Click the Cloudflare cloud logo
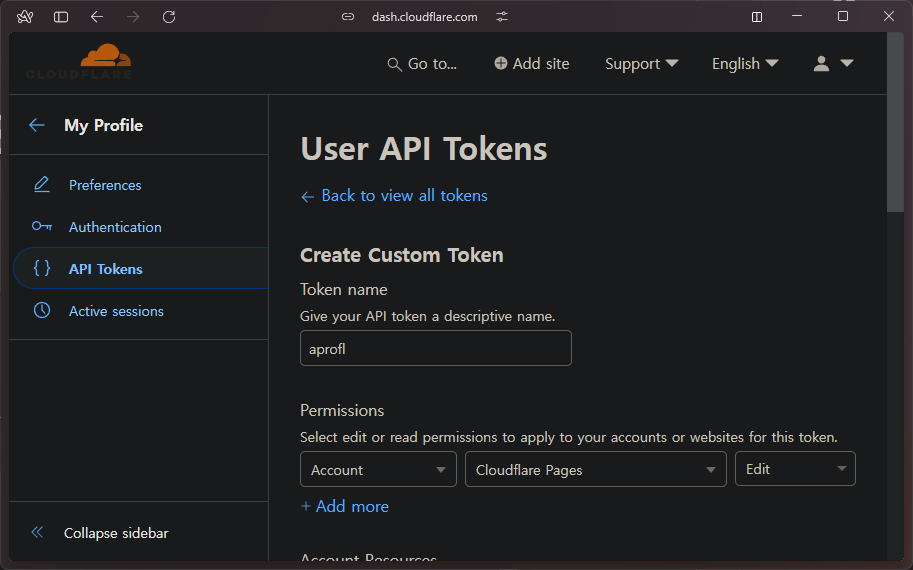913x570 pixels. tap(105, 56)
